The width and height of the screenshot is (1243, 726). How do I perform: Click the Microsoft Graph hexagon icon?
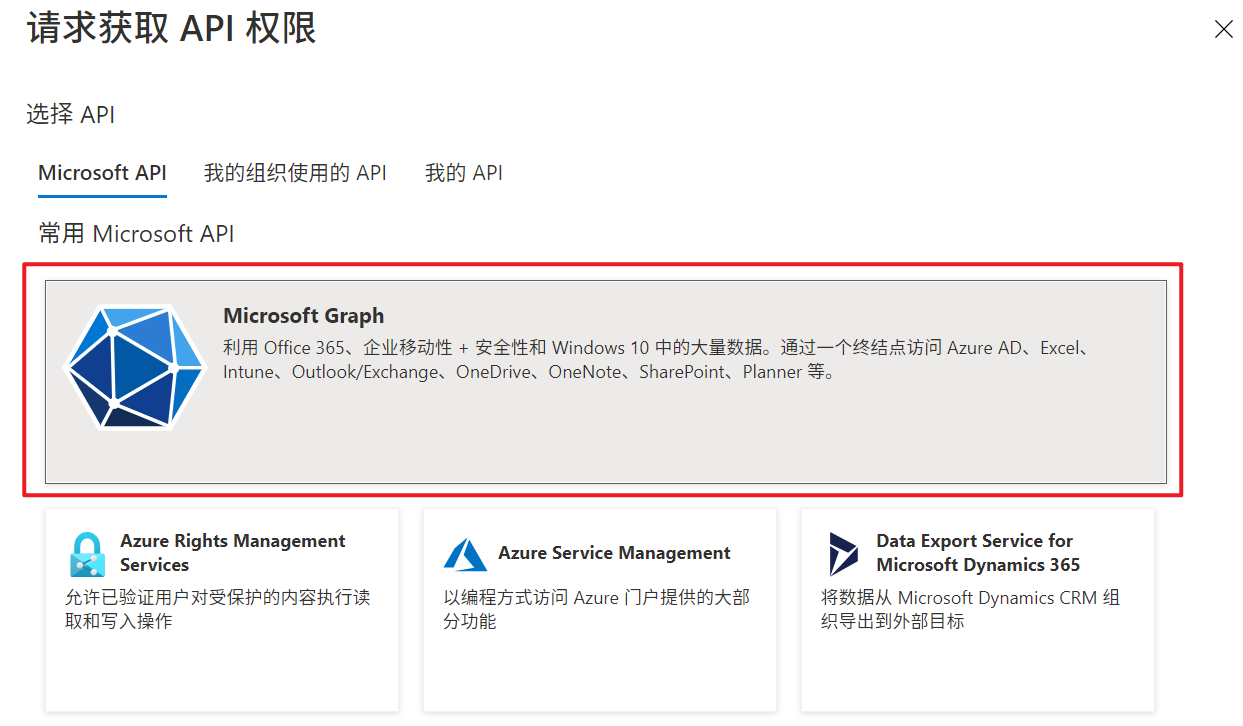135,368
